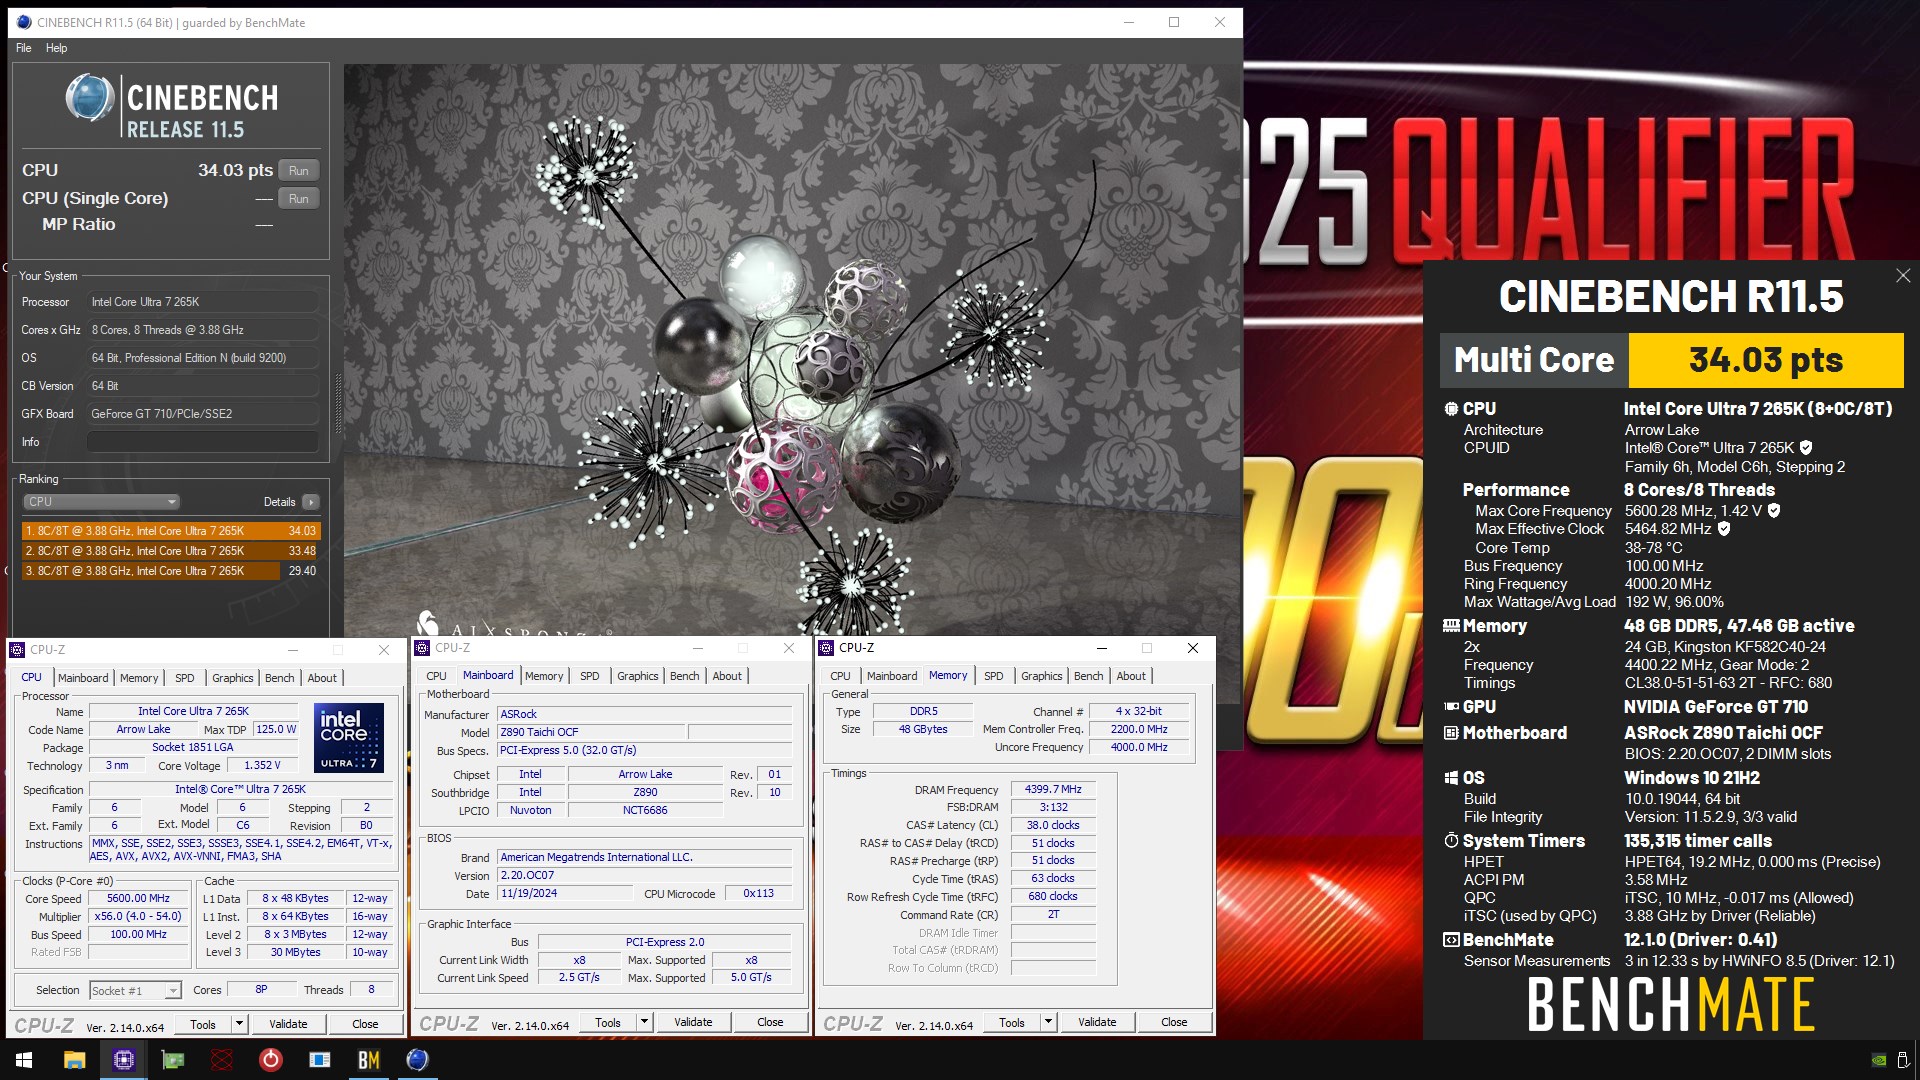Image resolution: width=1920 pixels, height=1080 pixels.
Task: Open the red power button taskbar app
Action: point(271,1060)
